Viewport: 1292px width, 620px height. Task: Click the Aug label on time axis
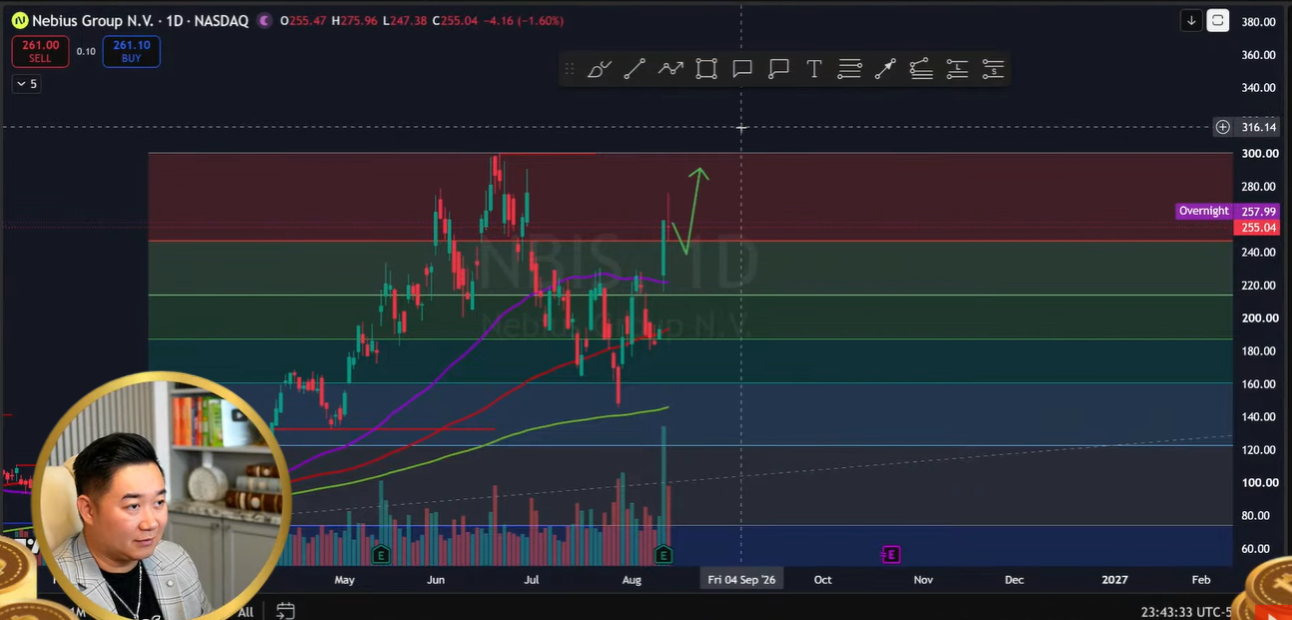coord(632,580)
